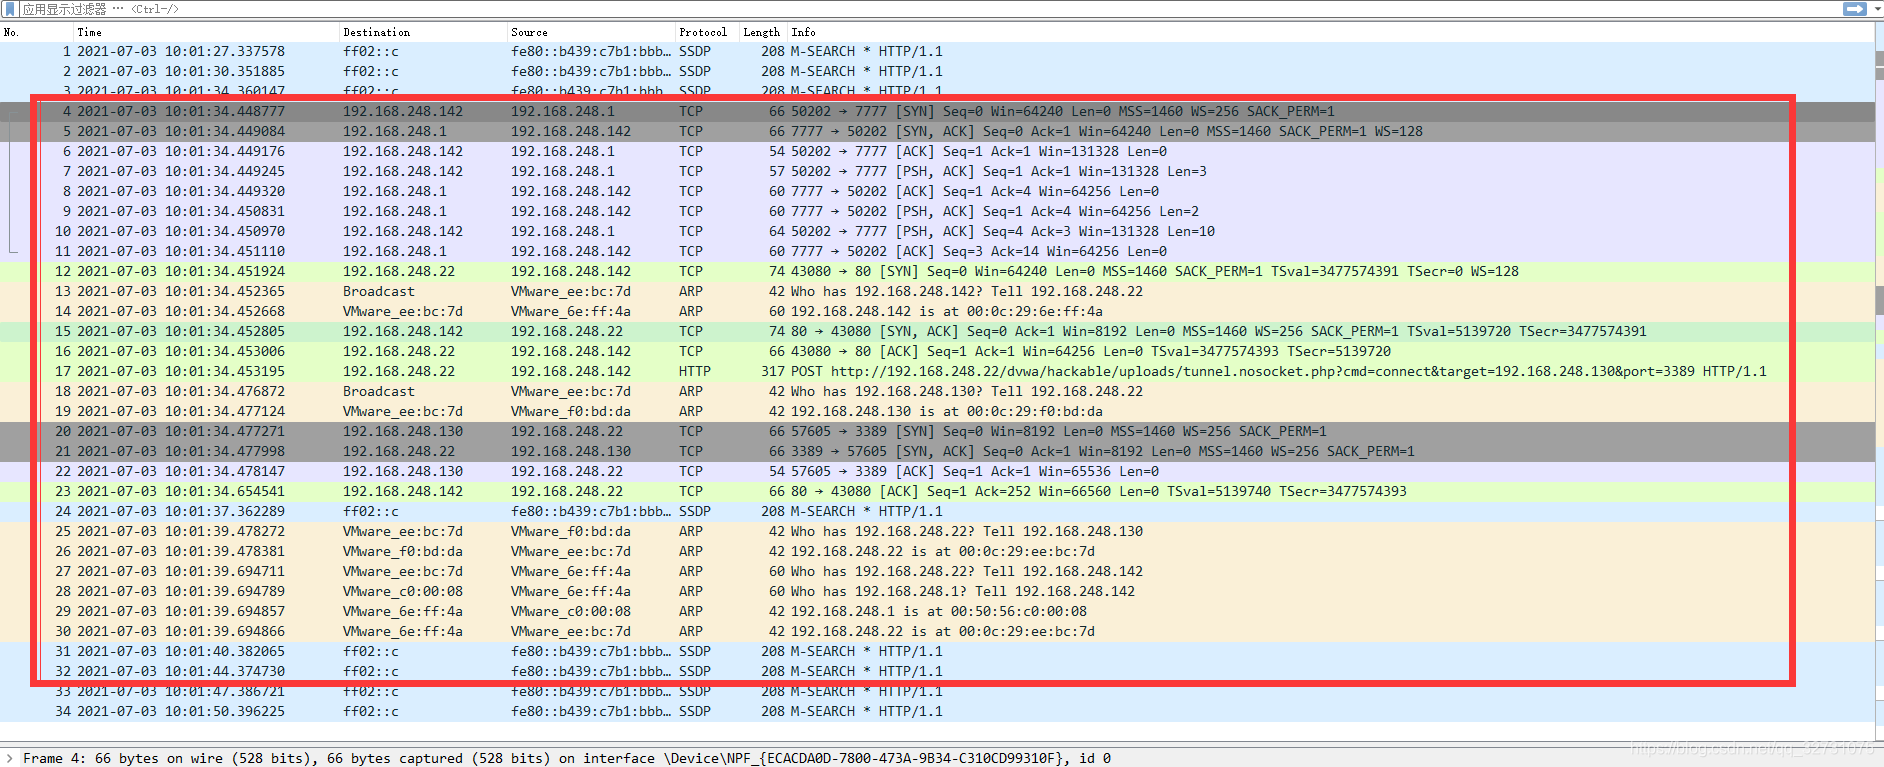The height and width of the screenshot is (767, 1884).
Task: Sort by the Source column header
Action: [591, 32]
